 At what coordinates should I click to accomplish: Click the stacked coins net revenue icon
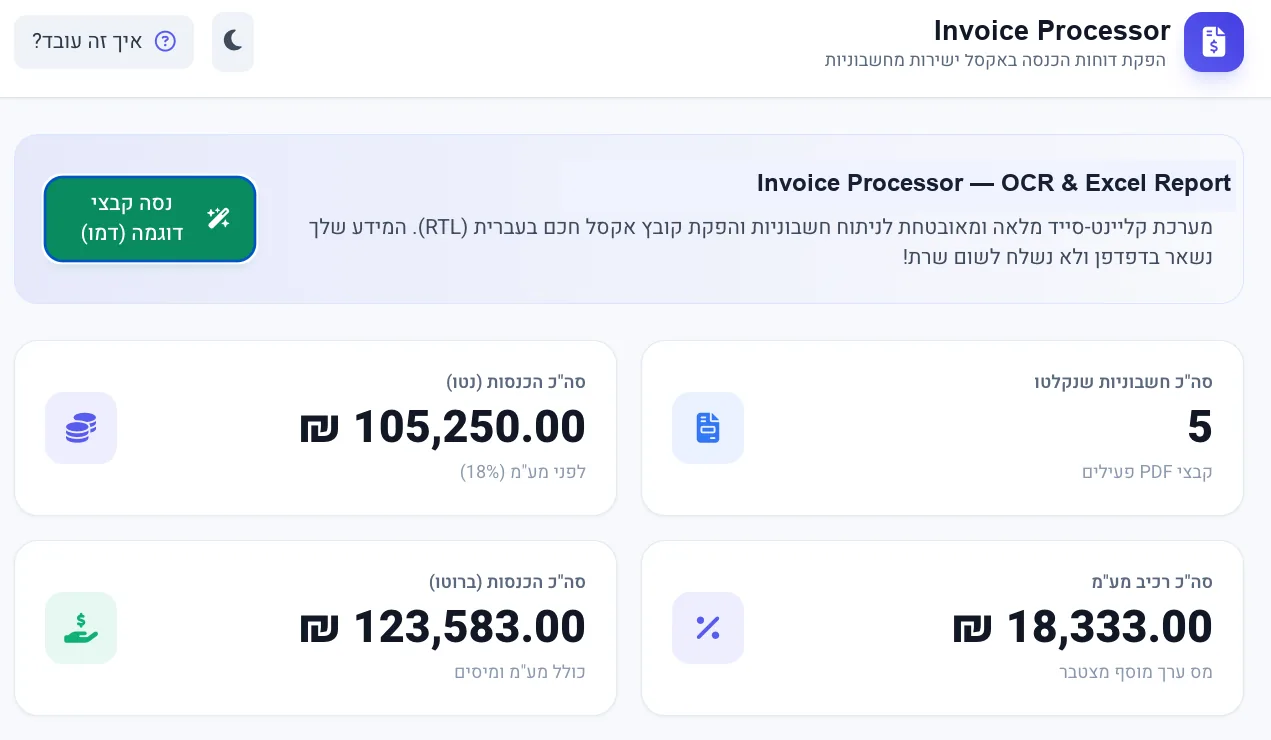click(81, 428)
